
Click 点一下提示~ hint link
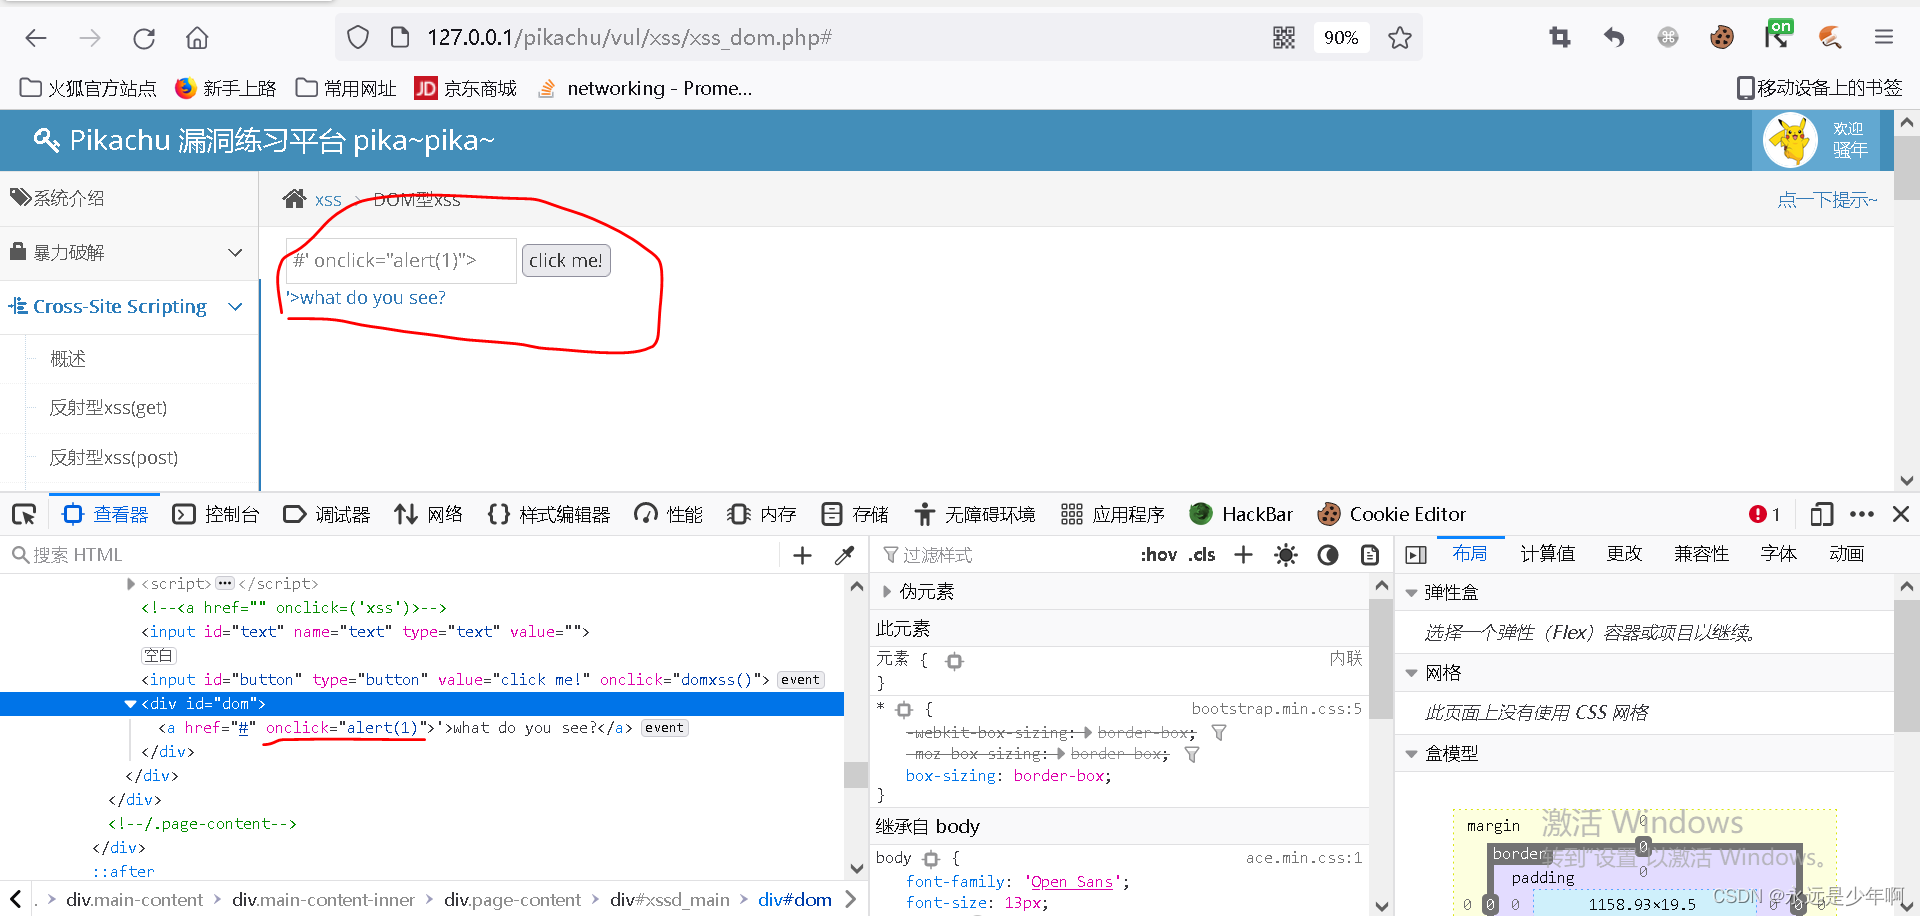(1827, 200)
